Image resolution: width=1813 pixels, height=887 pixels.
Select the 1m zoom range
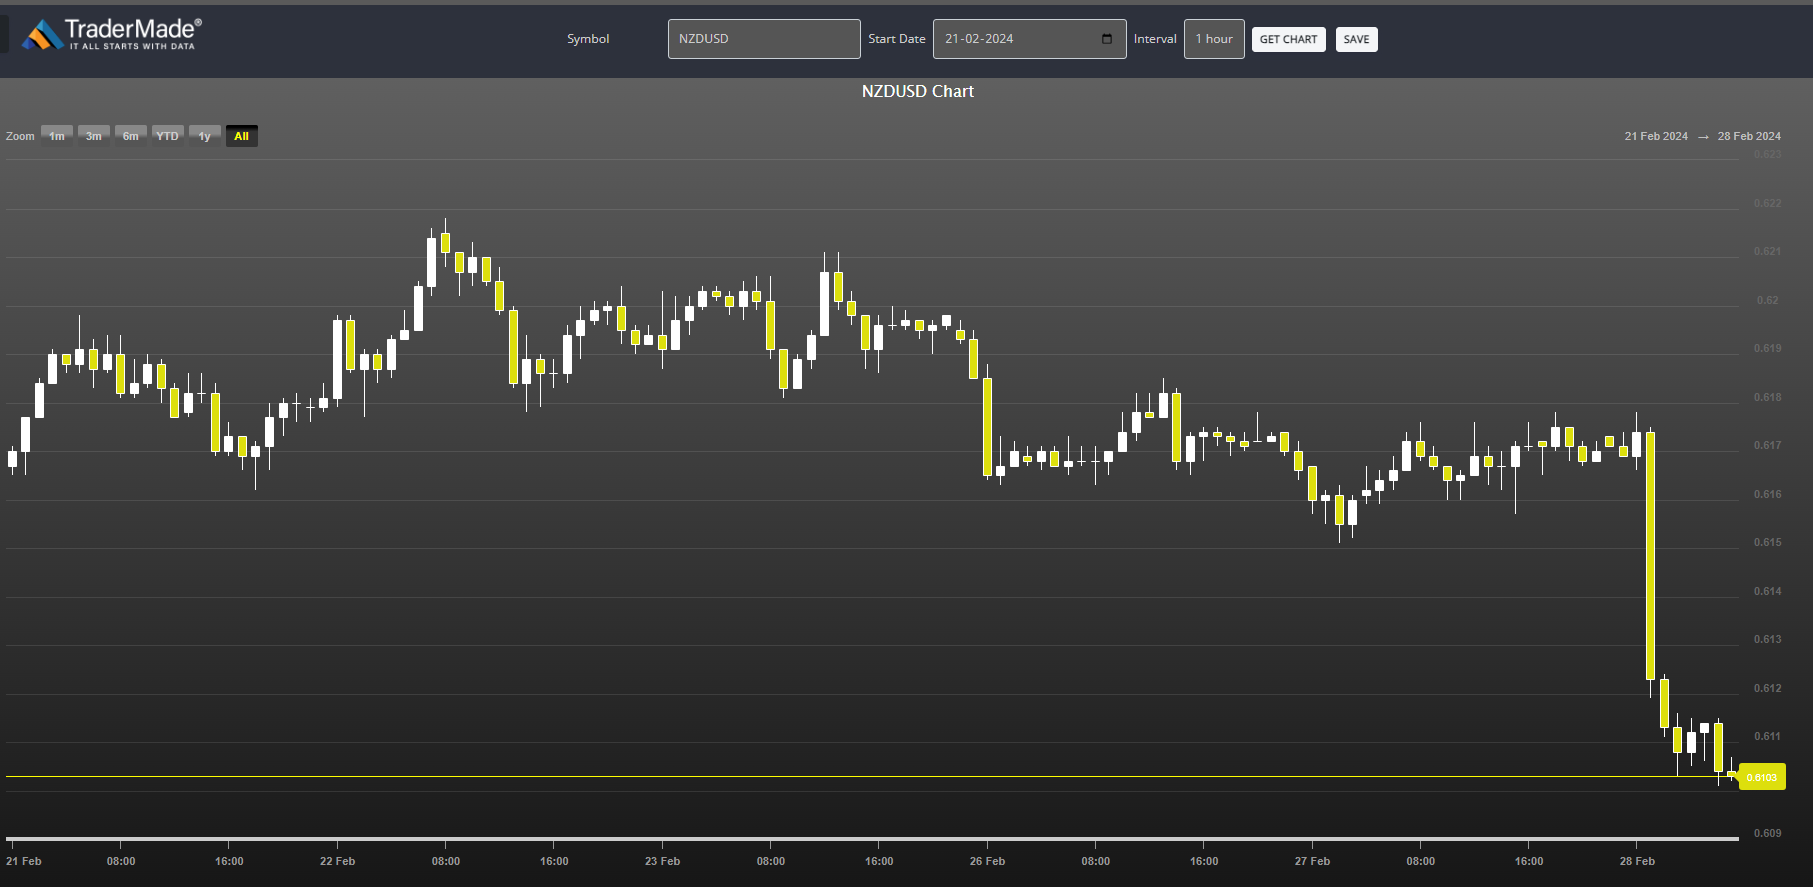tap(57, 136)
